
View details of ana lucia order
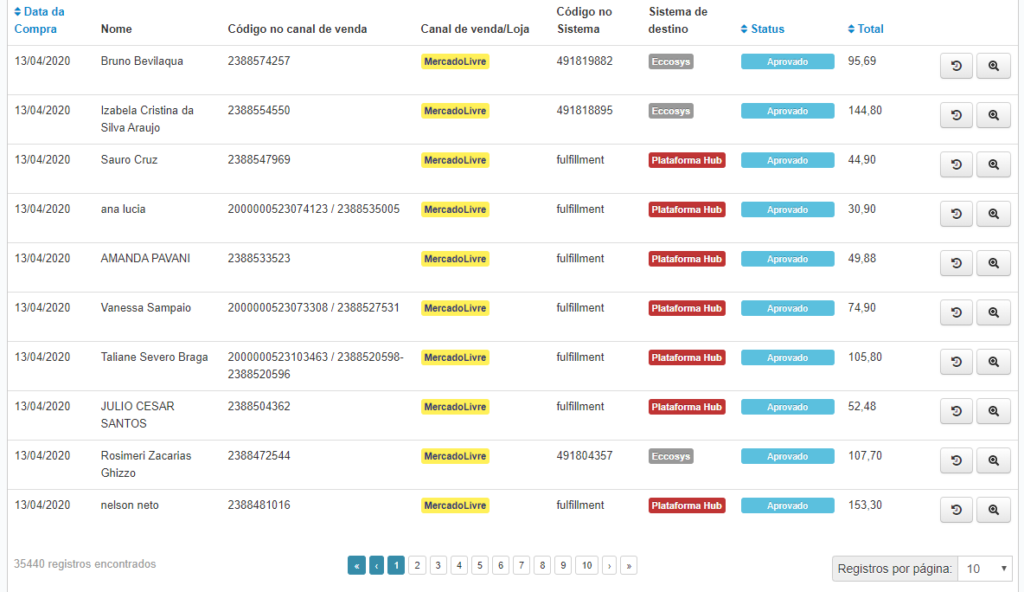coord(993,214)
